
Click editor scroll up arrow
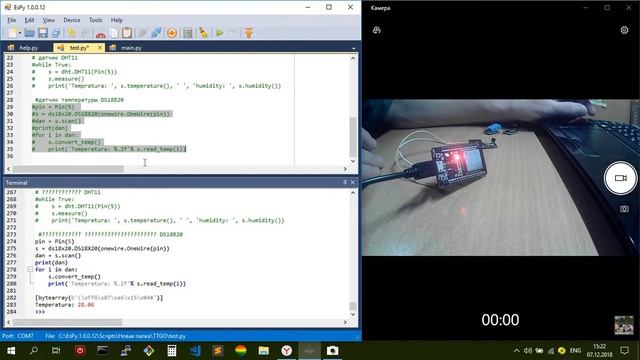[x=353, y=58]
